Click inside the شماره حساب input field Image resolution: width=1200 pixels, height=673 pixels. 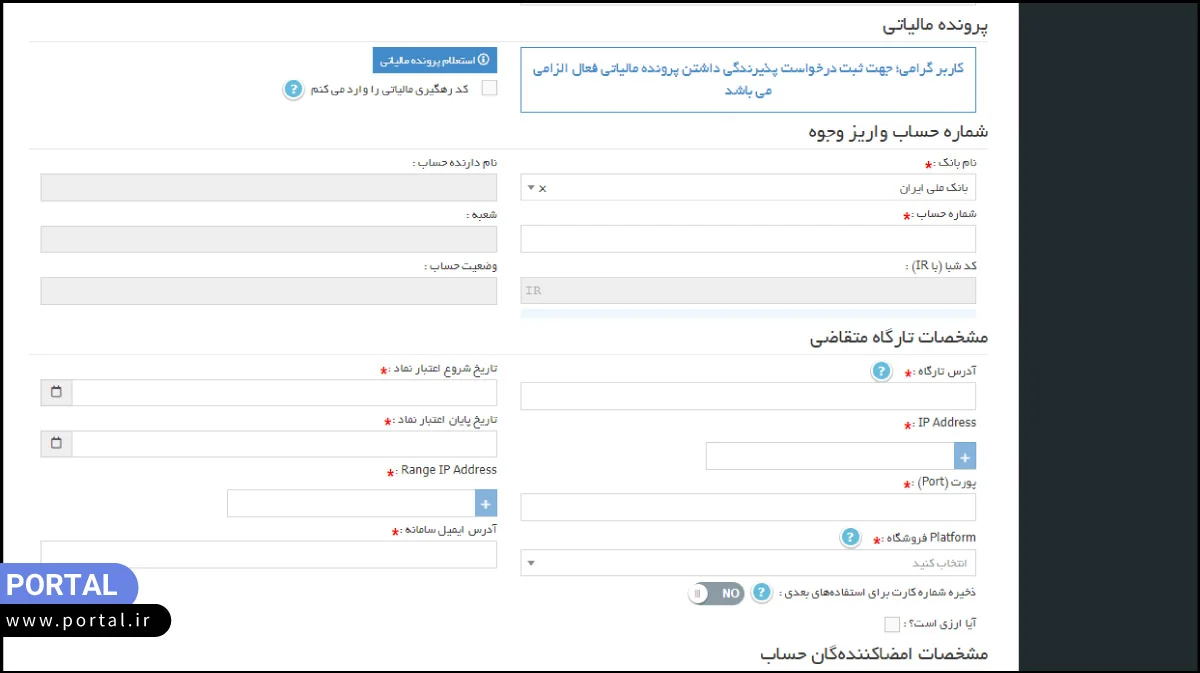(x=748, y=238)
